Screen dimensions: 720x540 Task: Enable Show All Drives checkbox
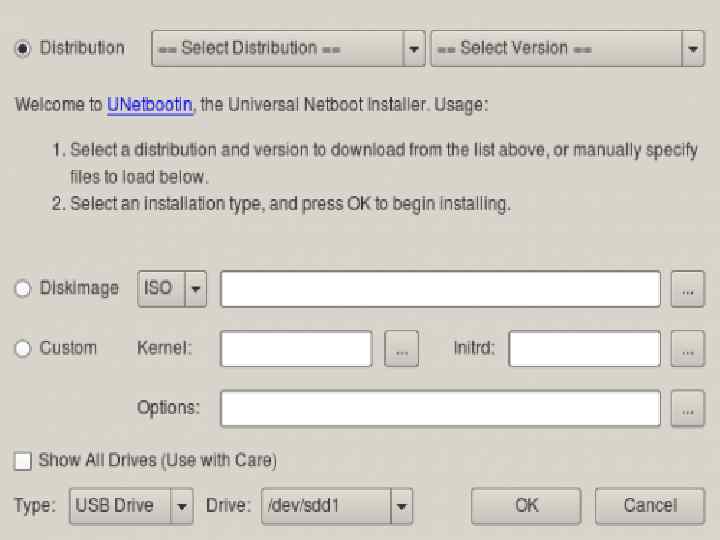coord(22,461)
